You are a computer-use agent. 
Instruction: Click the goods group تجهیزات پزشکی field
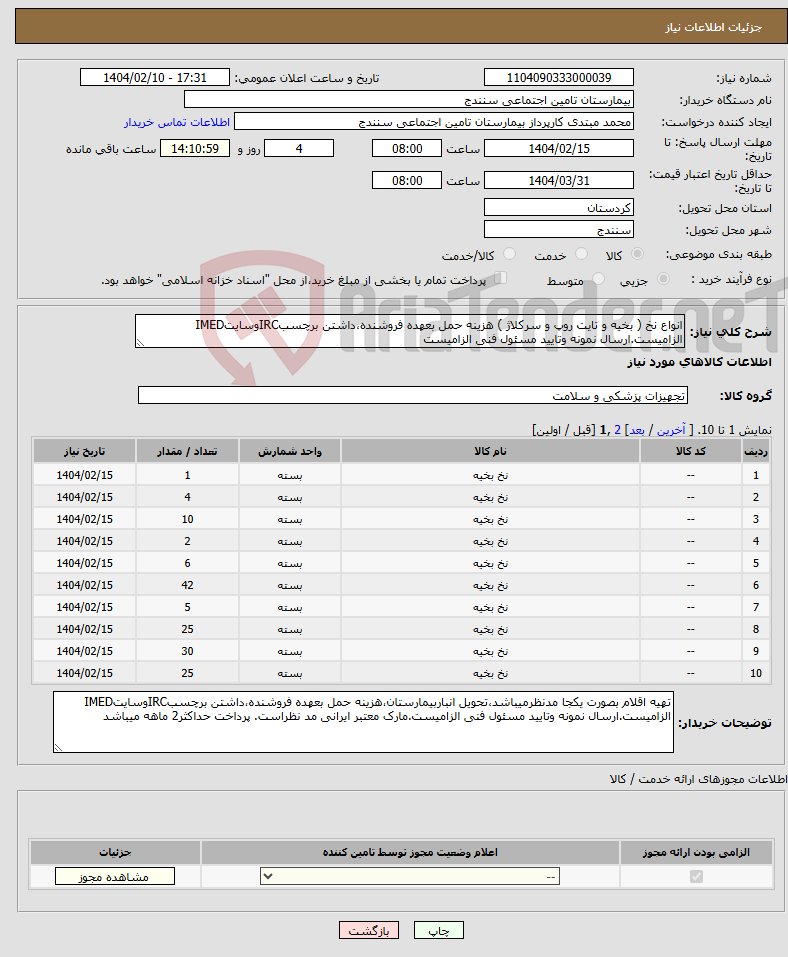pyautogui.click(x=413, y=395)
